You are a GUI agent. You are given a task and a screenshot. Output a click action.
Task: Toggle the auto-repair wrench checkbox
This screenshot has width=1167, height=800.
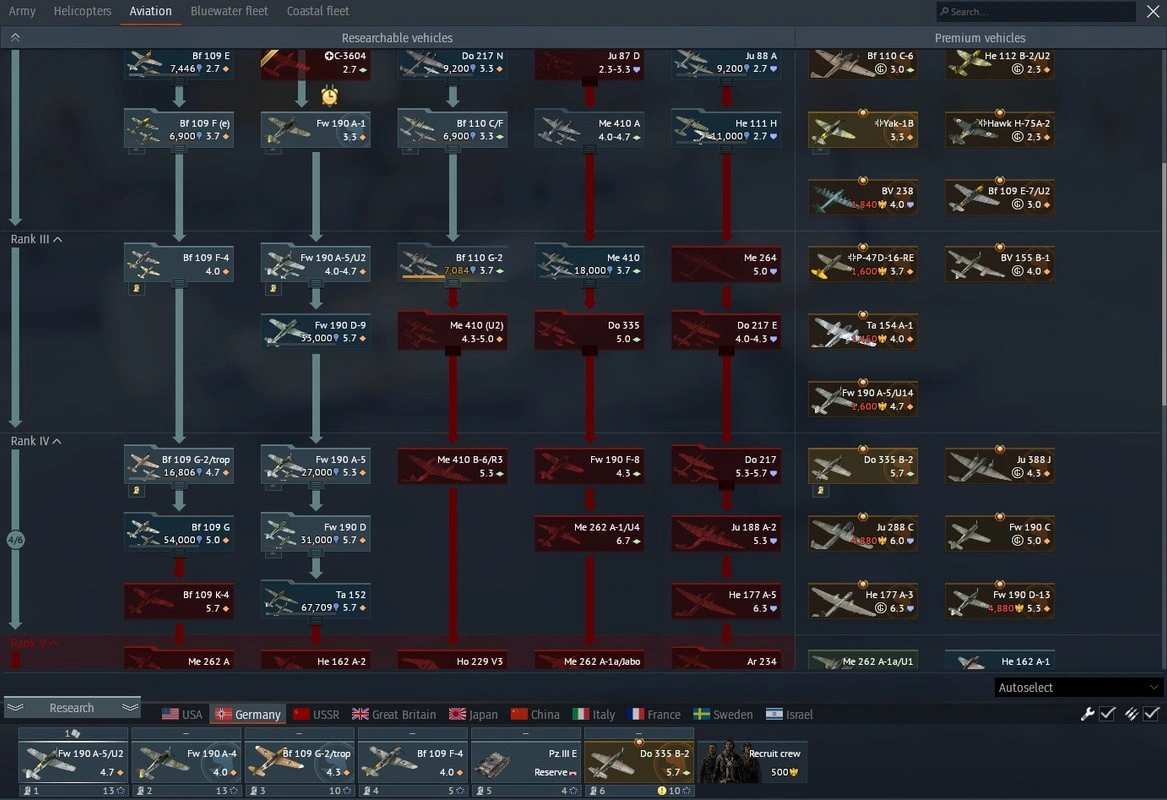[x=1107, y=713]
